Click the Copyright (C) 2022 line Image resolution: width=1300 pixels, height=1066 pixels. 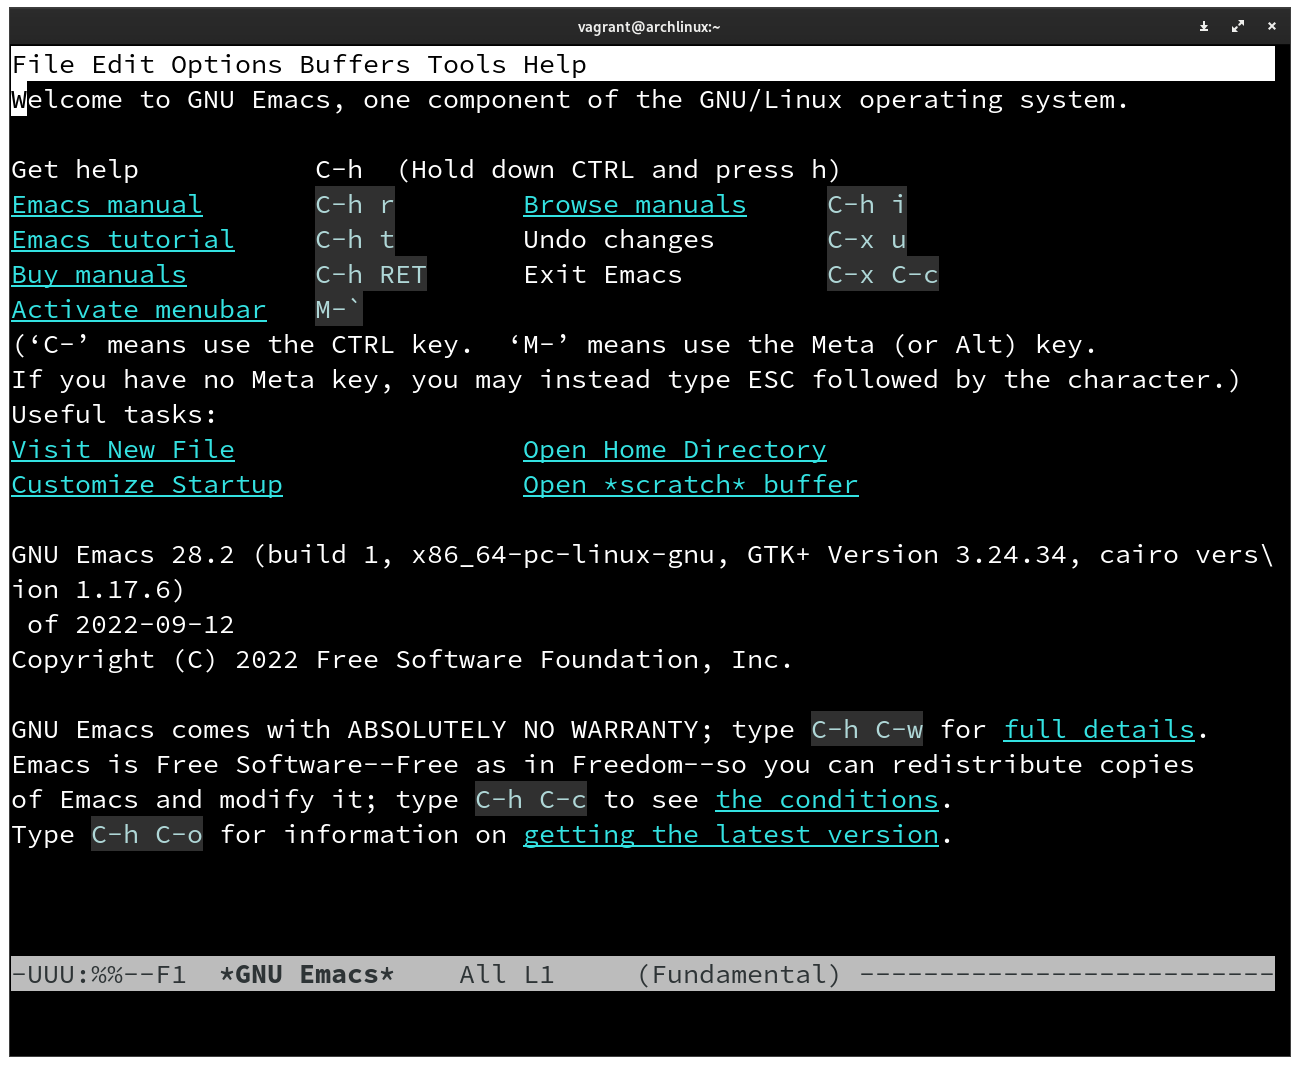pos(402,660)
